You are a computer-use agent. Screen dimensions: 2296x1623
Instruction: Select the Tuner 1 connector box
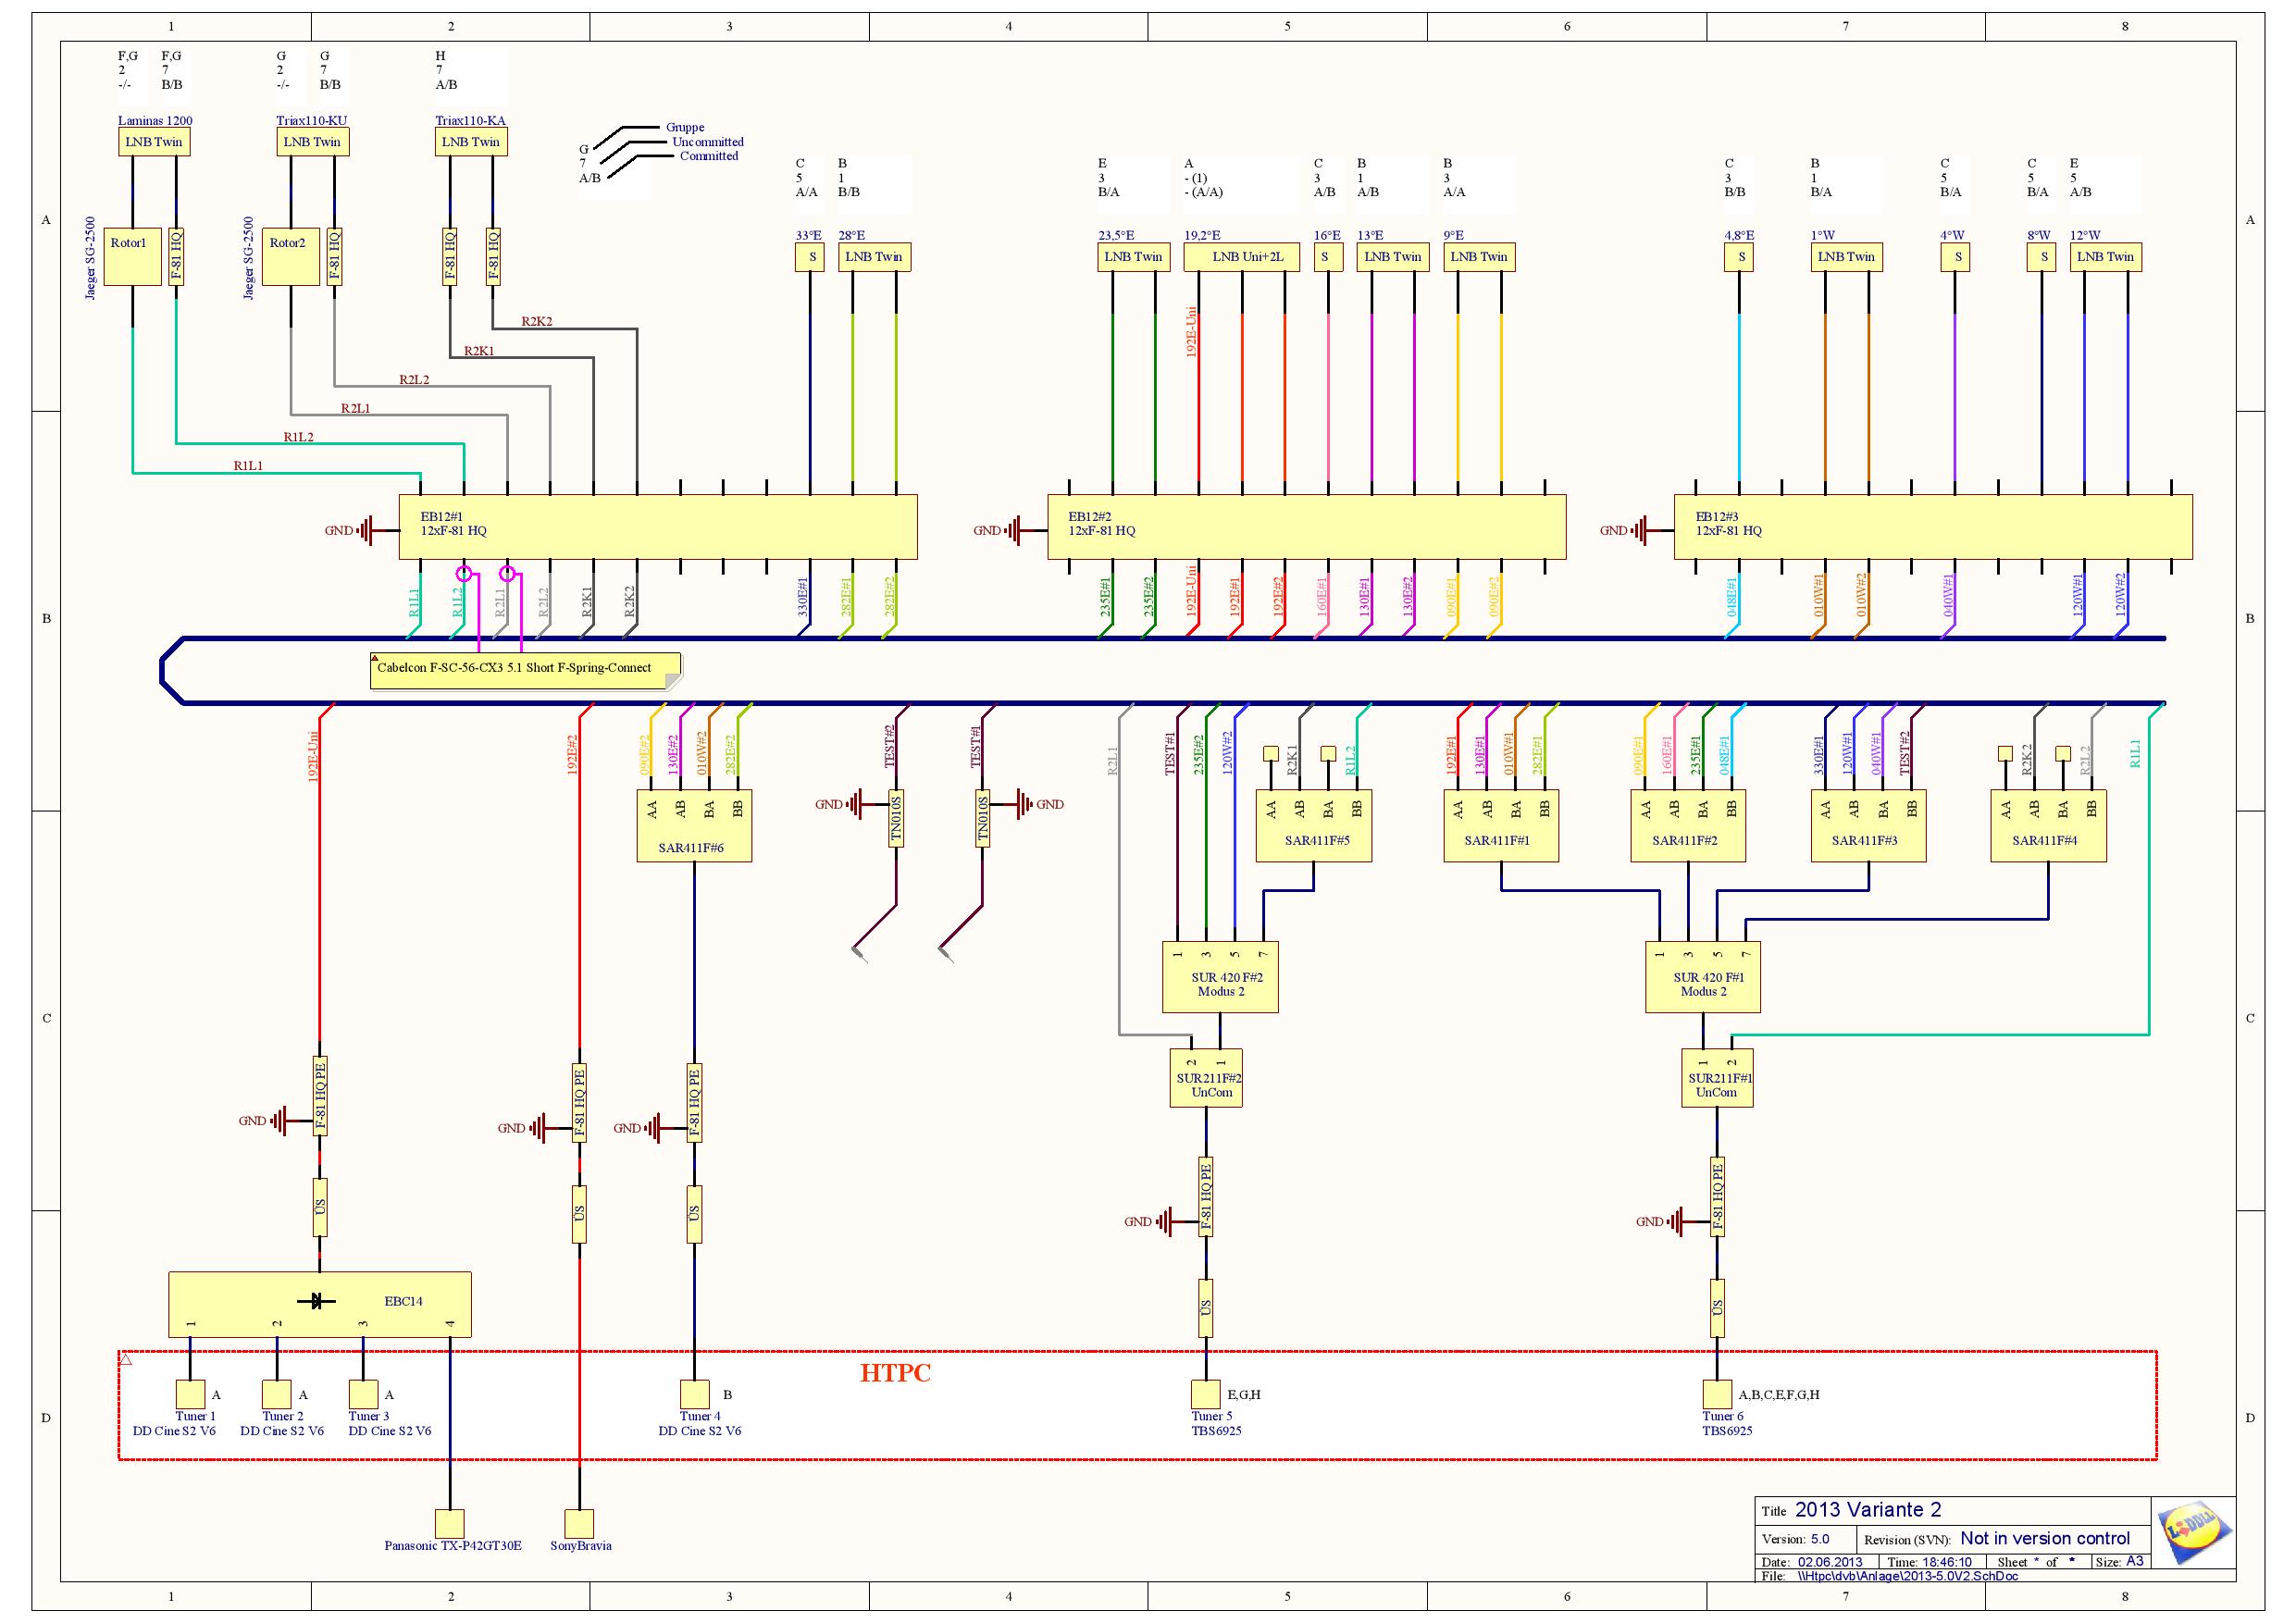tap(190, 1394)
